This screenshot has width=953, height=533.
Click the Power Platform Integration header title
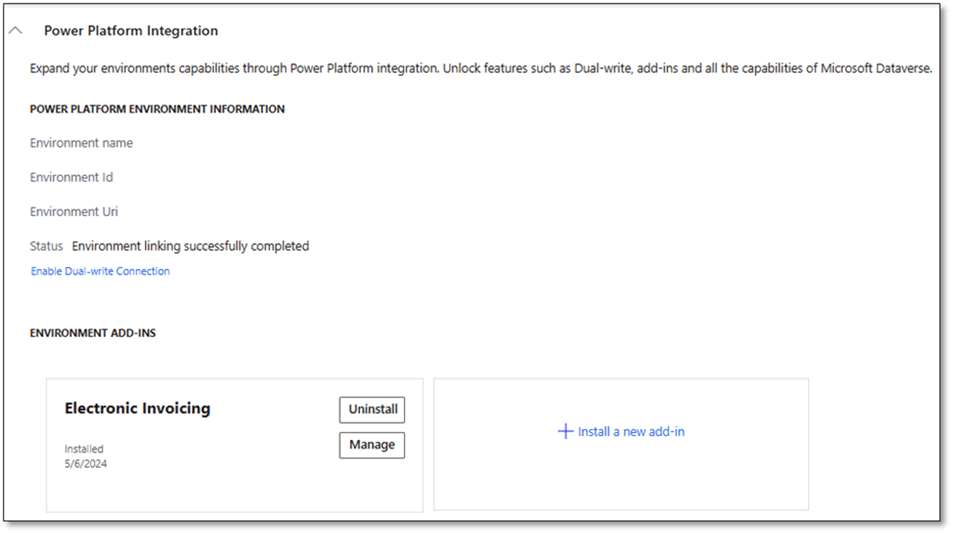pyautogui.click(x=131, y=31)
